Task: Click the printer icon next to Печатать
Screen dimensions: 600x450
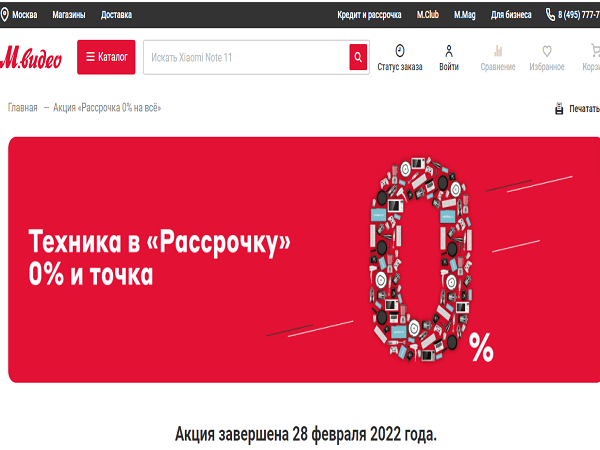Action: click(x=559, y=109)
